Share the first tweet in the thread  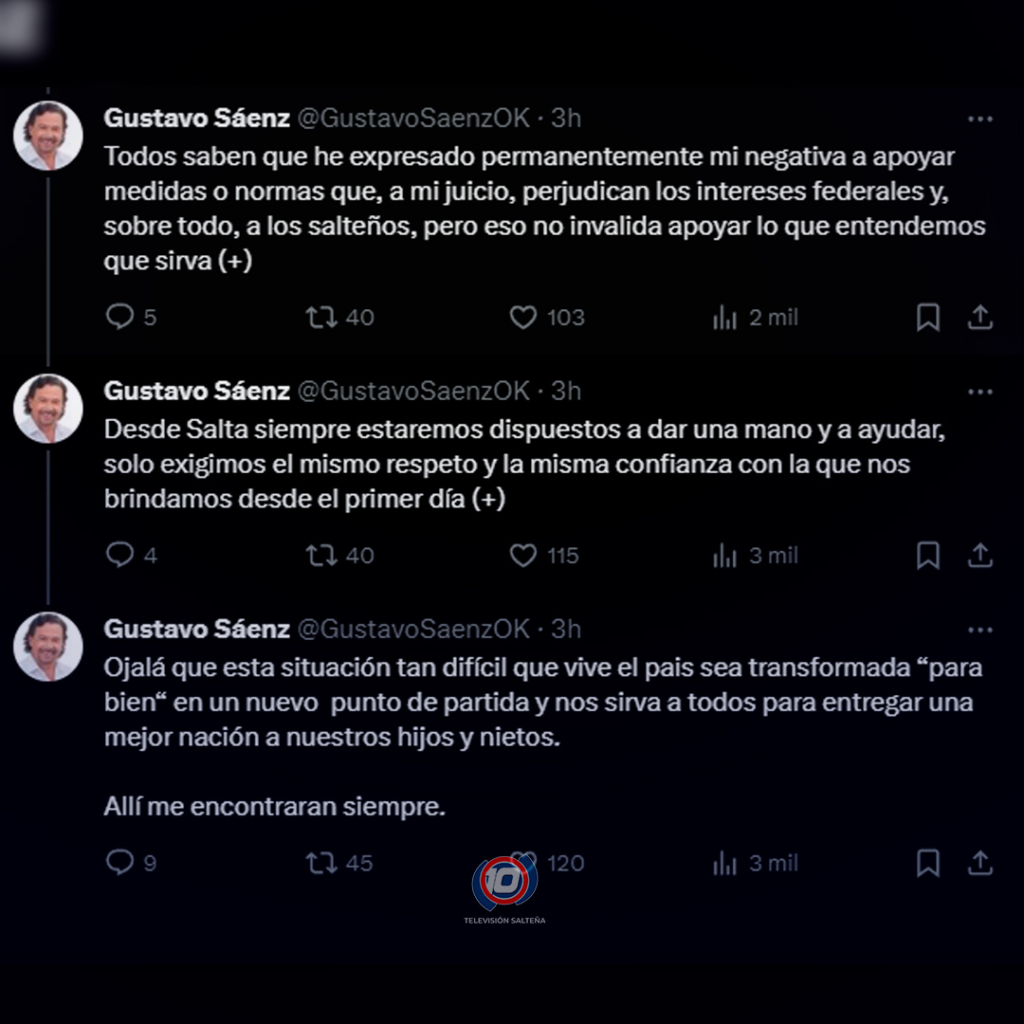(x=980, y=317)
